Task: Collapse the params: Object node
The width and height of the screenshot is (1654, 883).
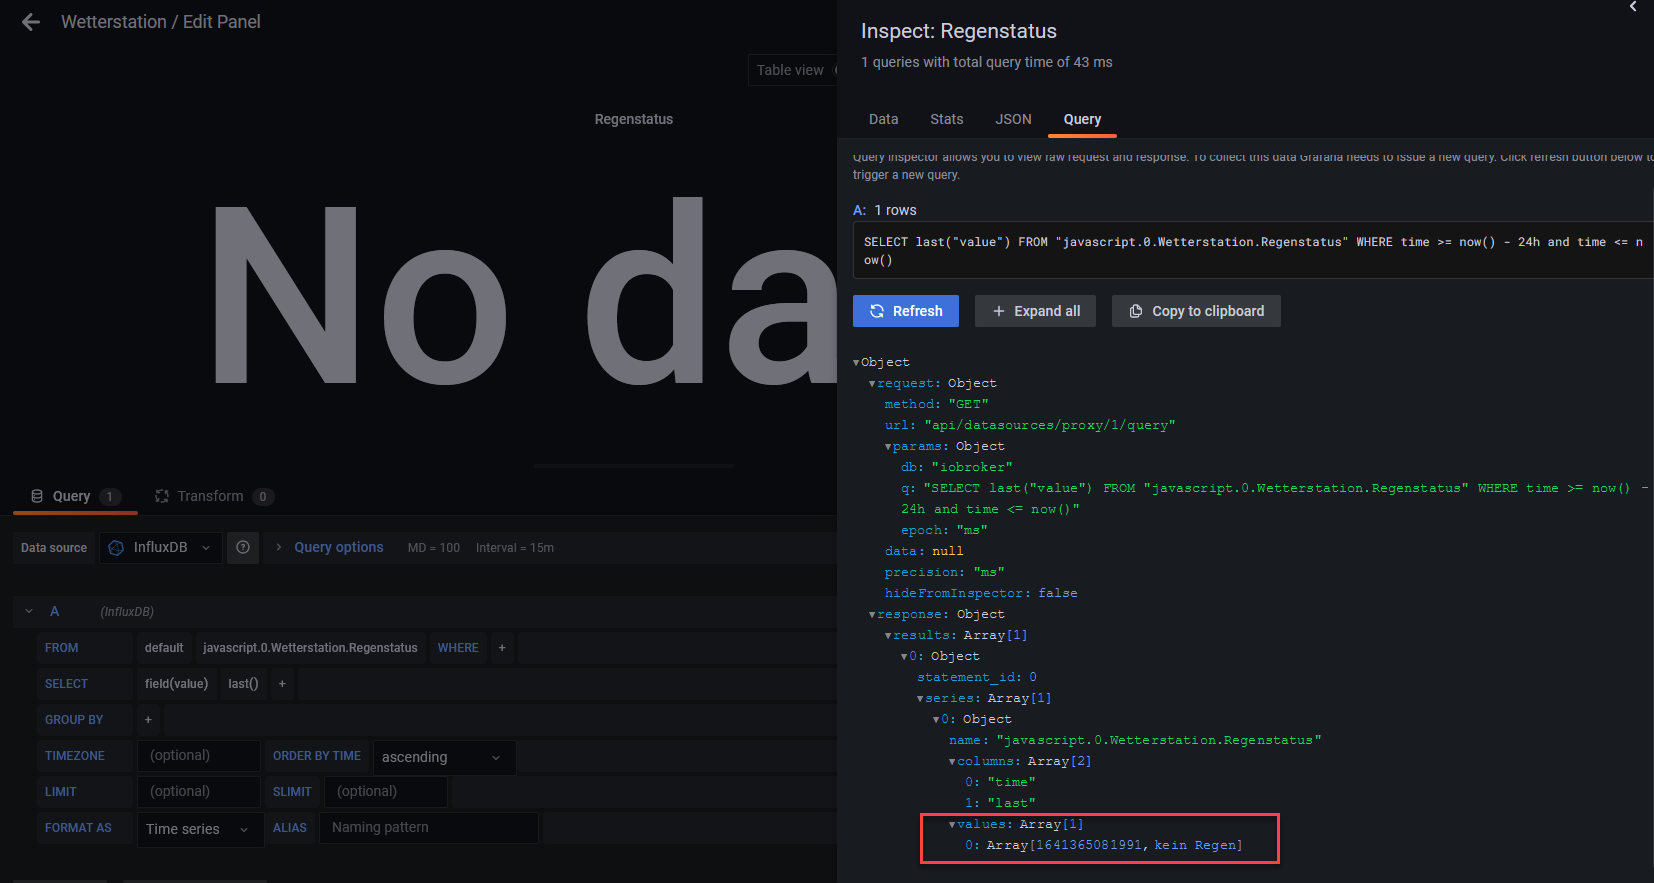Action: point(888,447)
